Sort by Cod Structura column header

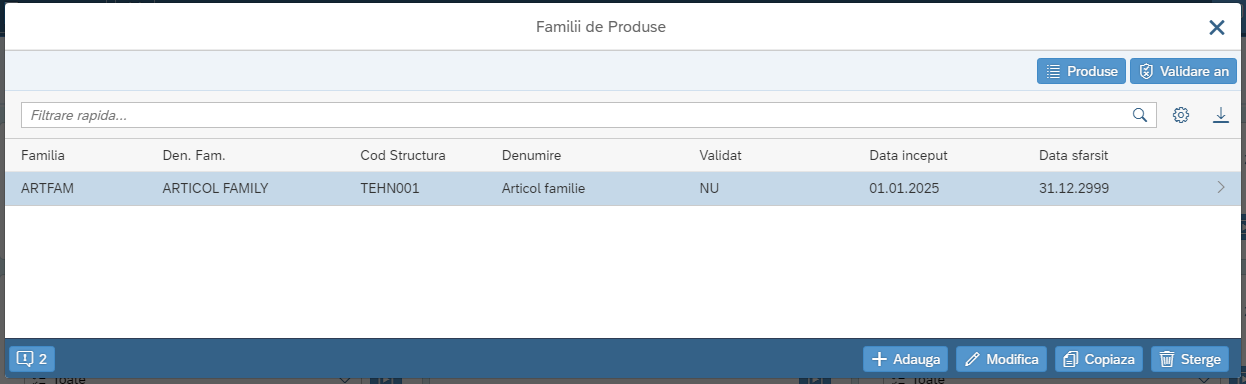click(403, 155)
